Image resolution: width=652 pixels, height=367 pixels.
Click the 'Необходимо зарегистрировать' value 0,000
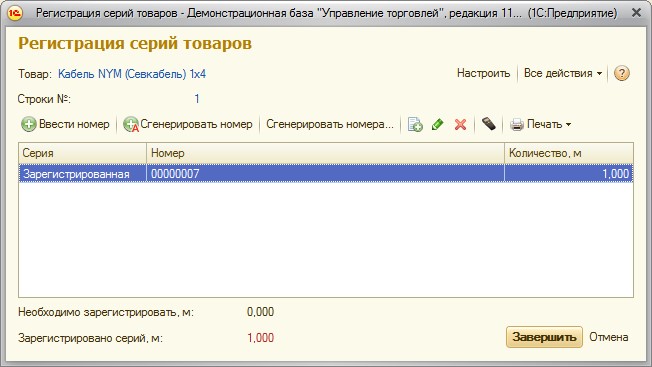[260, 312]
